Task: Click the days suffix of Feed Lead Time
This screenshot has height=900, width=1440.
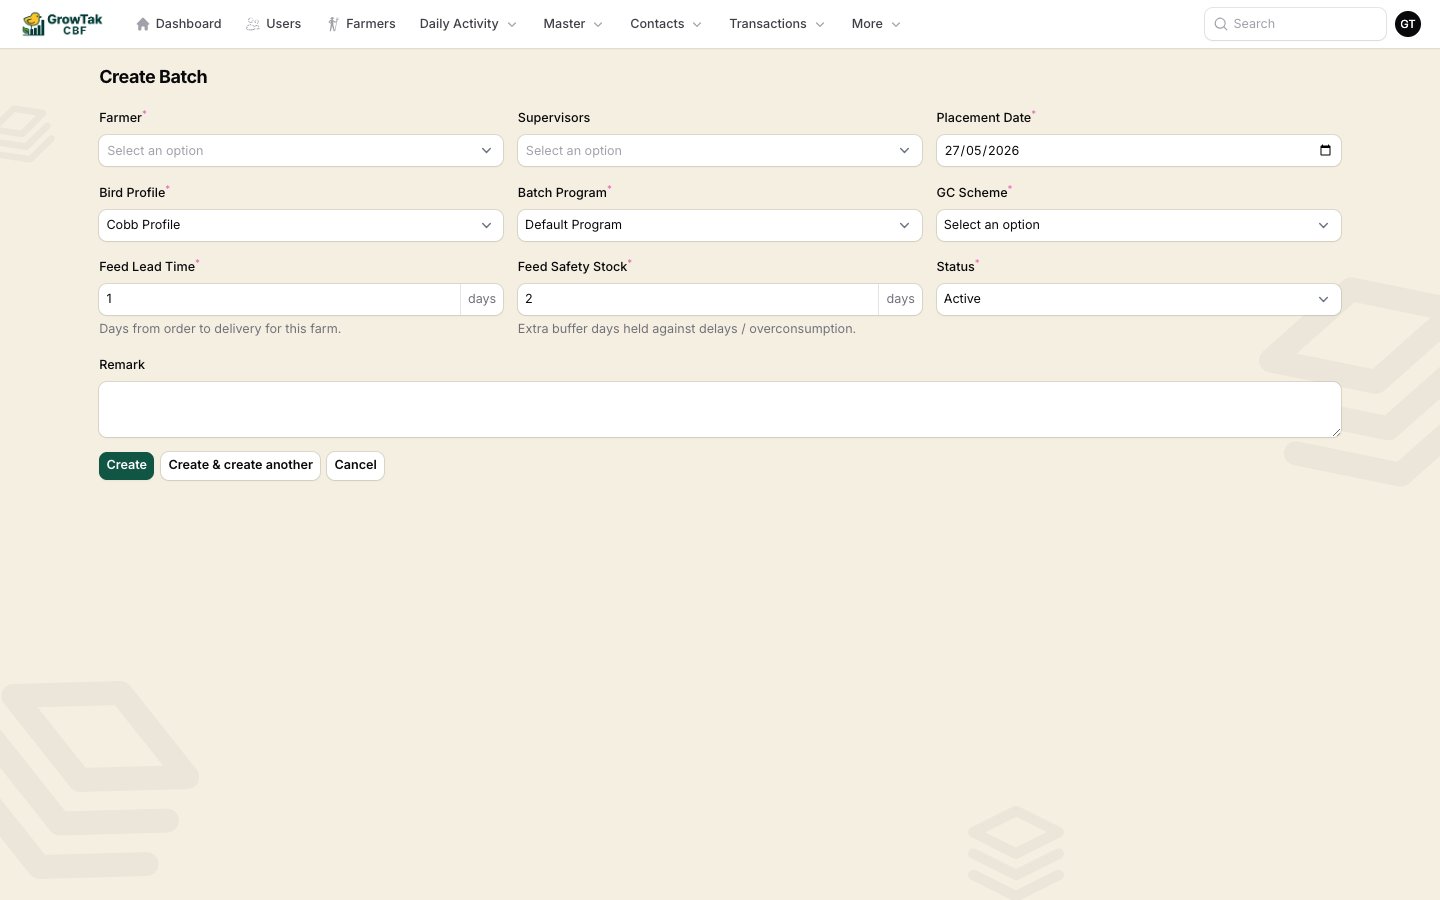Action: [482, 299]
